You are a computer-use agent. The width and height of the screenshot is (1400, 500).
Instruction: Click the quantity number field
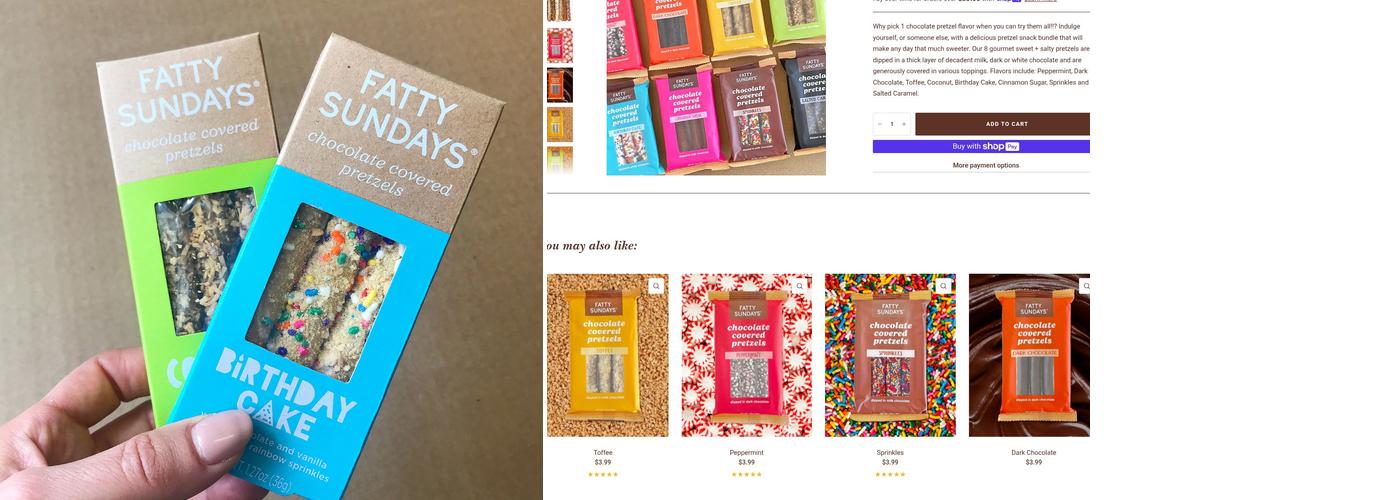[x=891, y=124]
